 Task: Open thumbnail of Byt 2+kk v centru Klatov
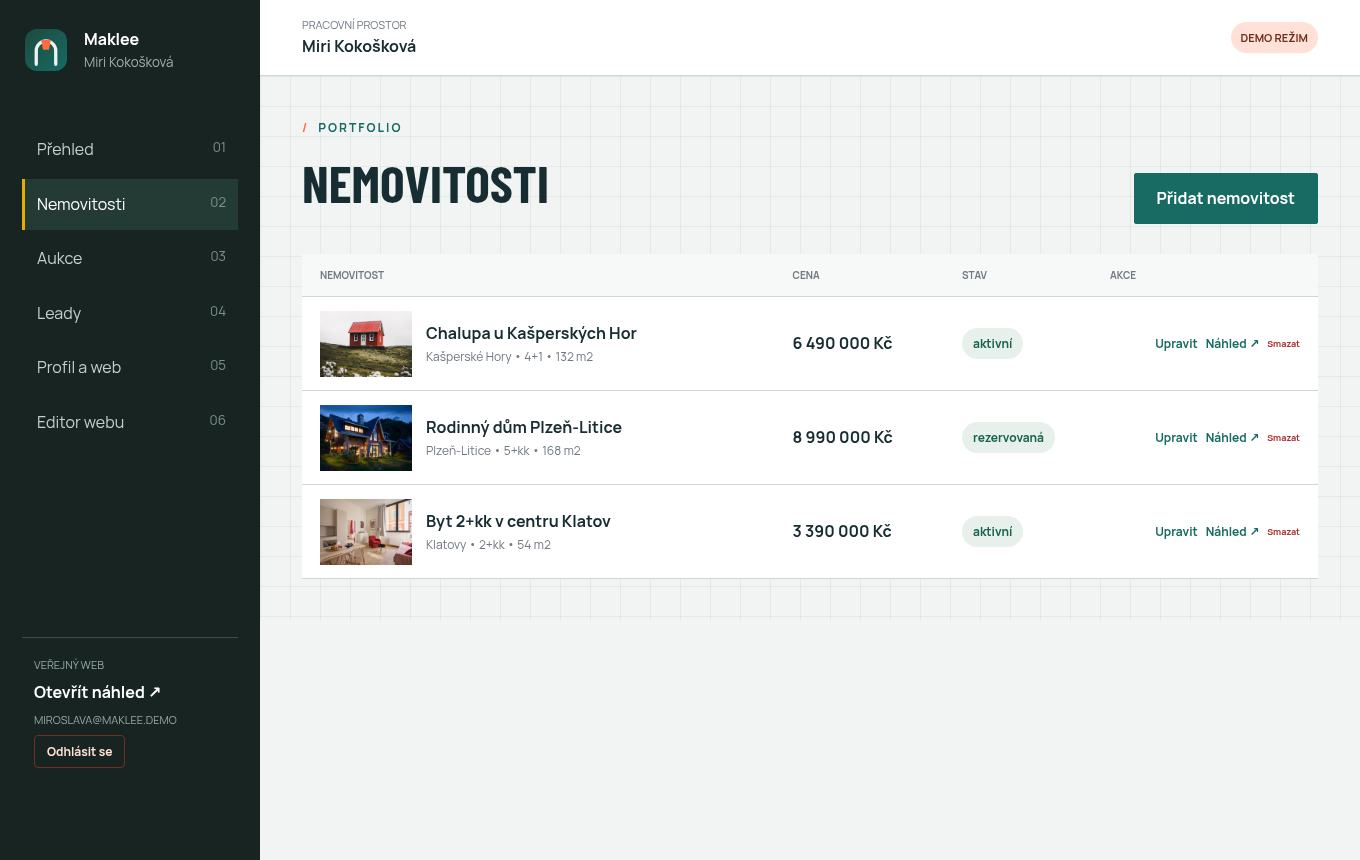coord(366,532)
